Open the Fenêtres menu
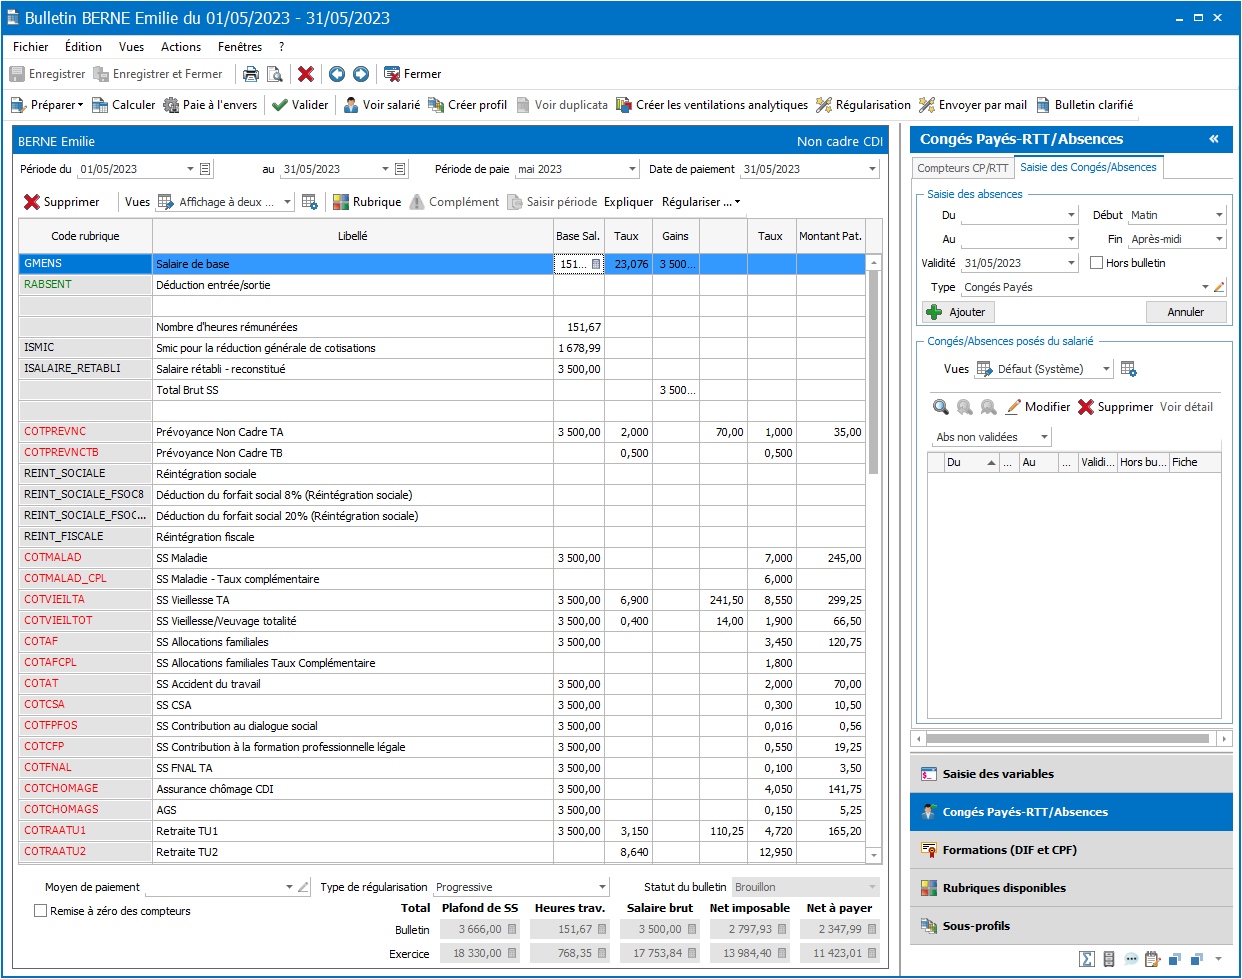Screen dimensions: 1242x979 point(240,47)
